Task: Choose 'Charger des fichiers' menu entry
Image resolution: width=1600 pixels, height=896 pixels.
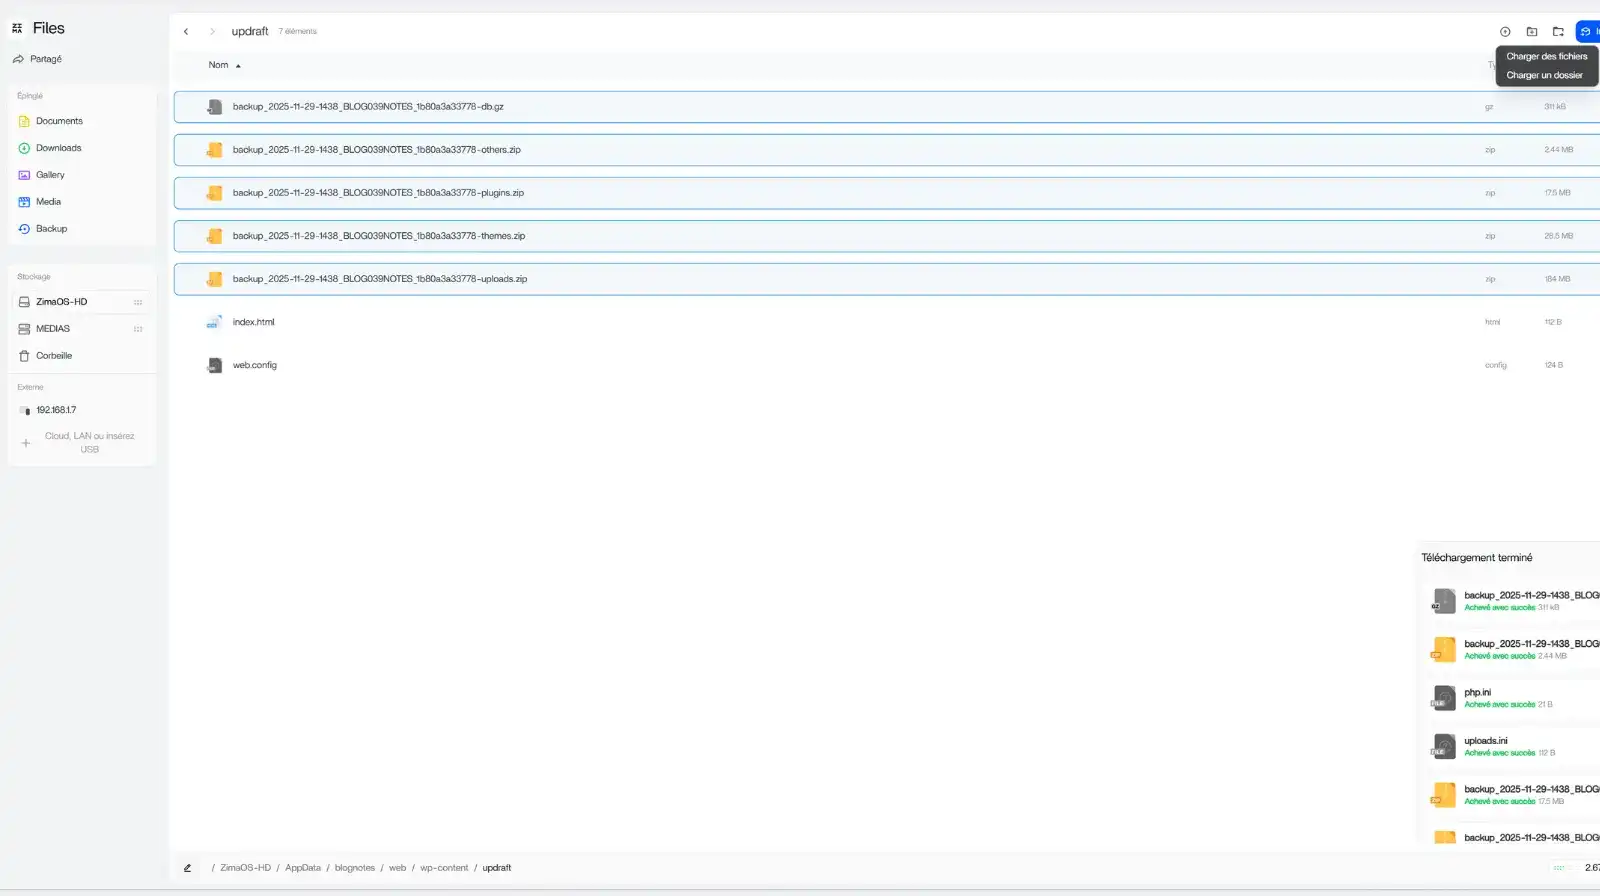Action: point(1546,57)
